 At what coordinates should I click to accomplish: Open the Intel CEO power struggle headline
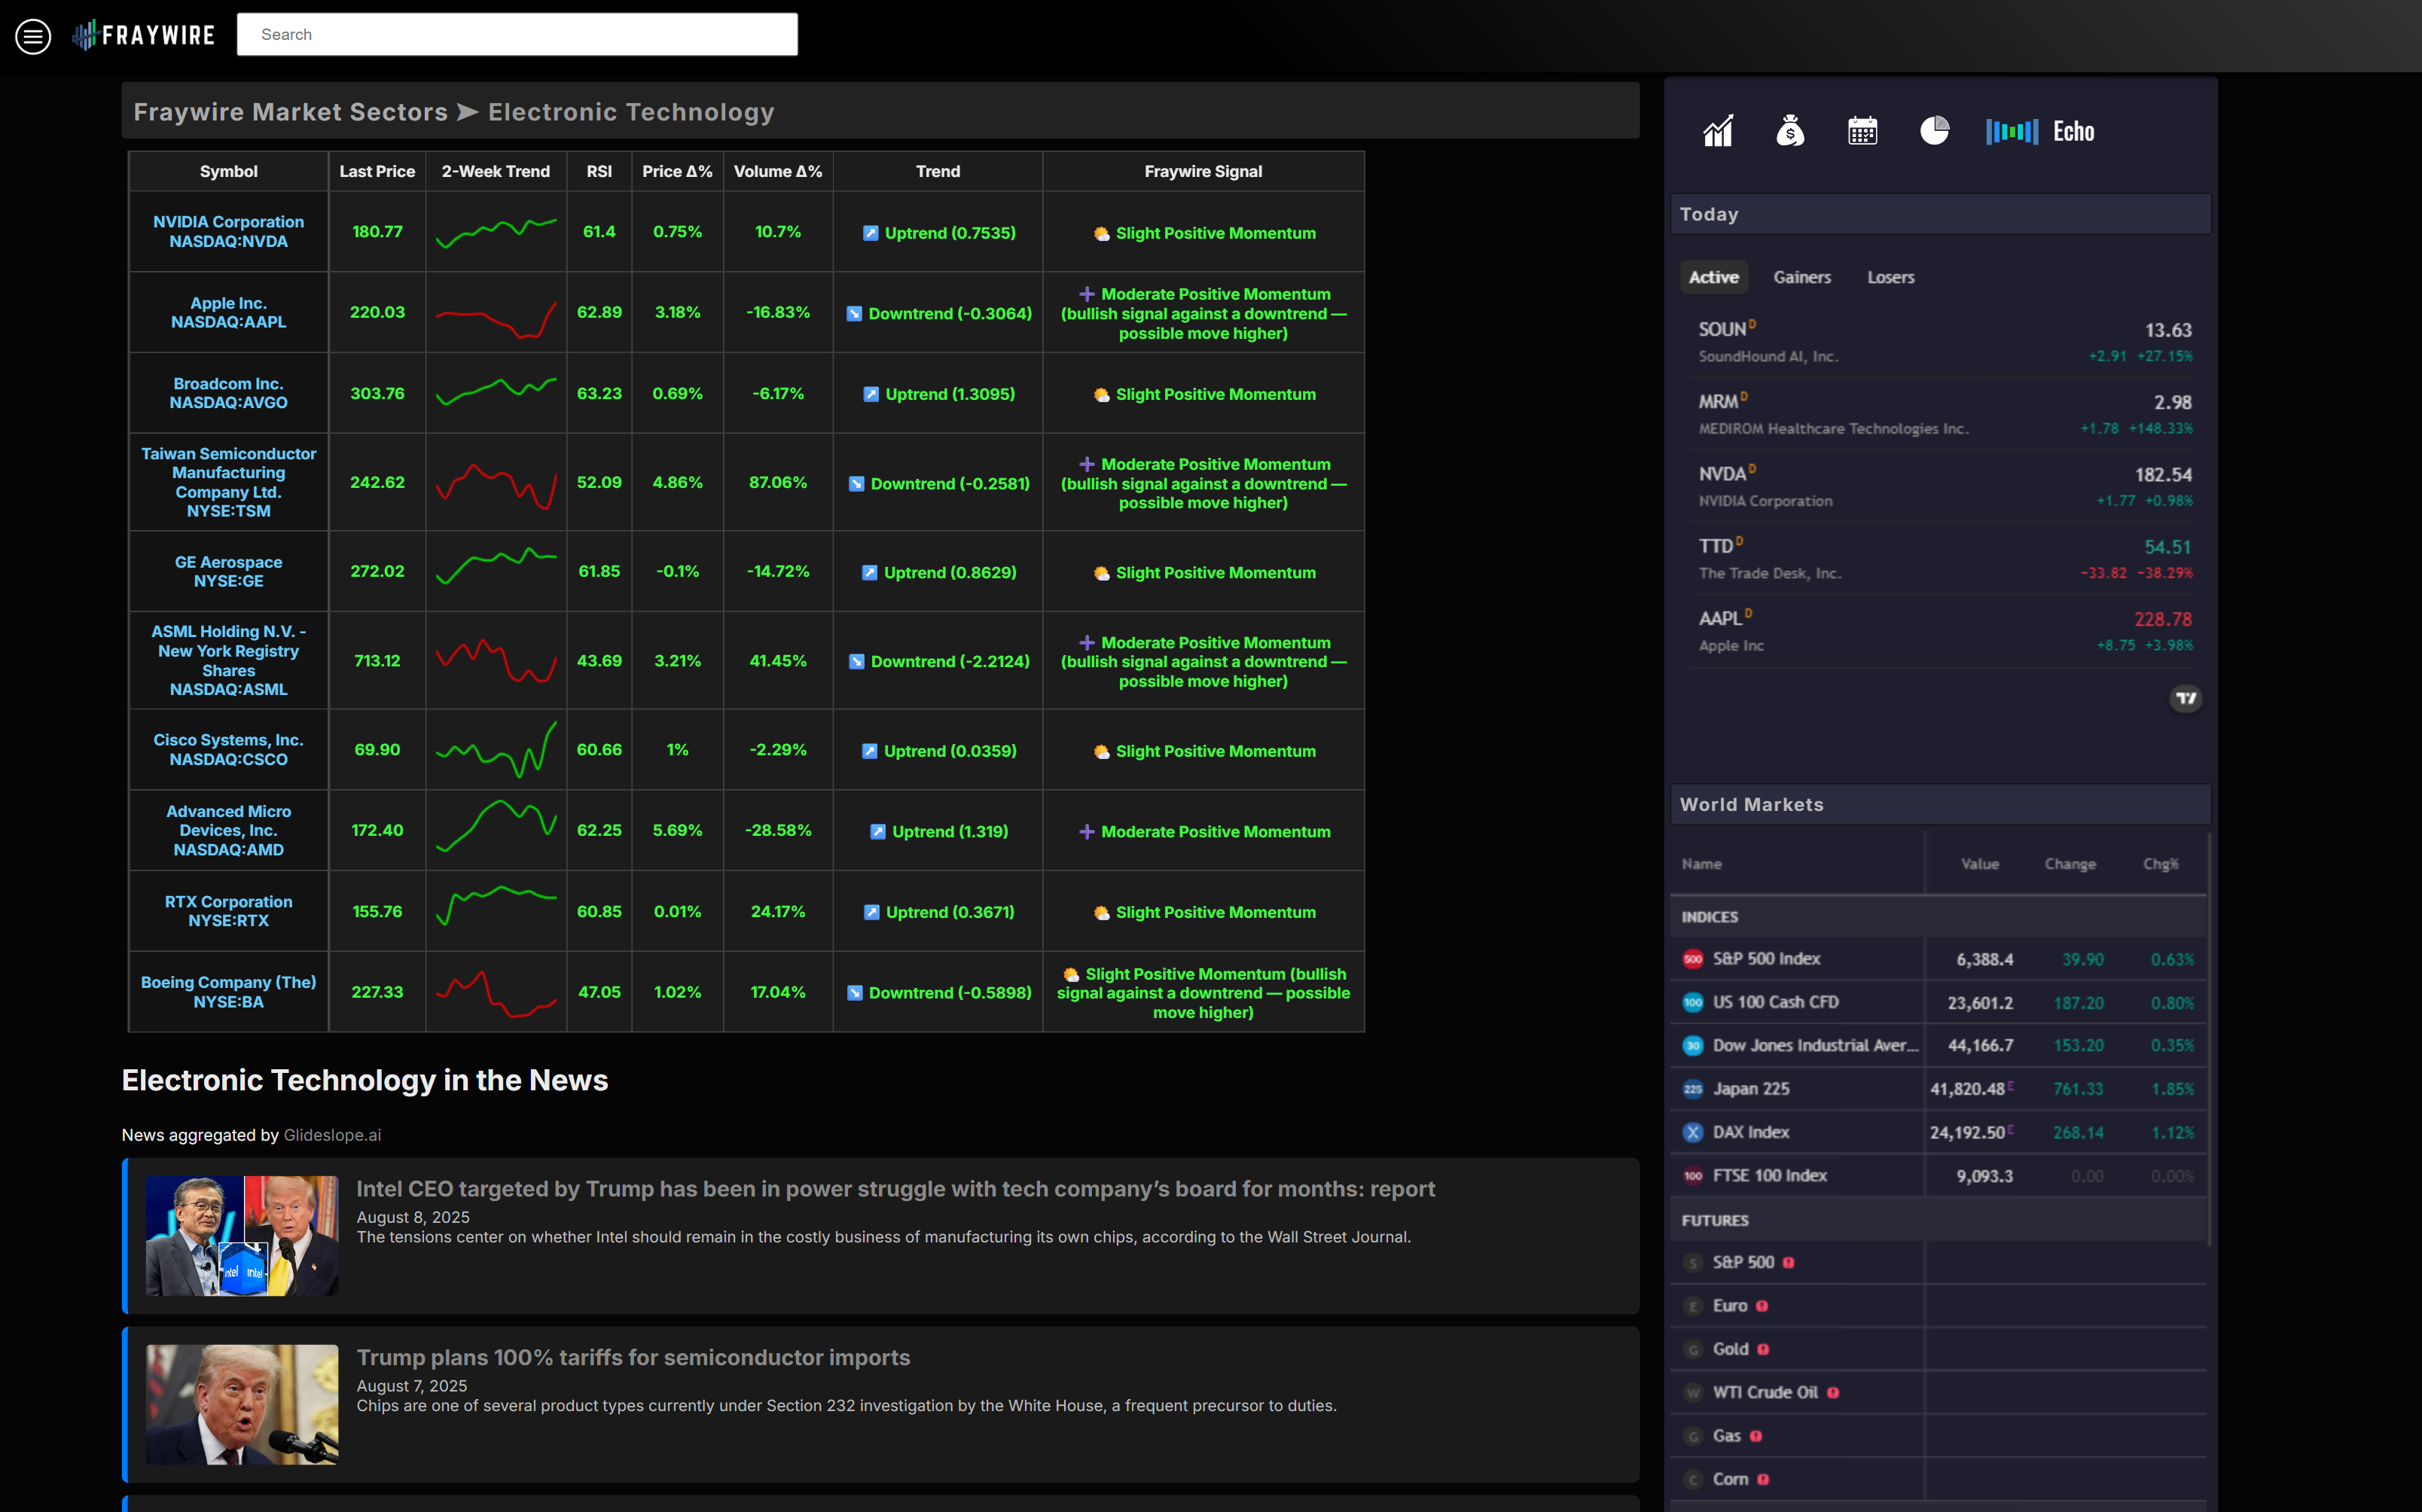[895, 1188]
